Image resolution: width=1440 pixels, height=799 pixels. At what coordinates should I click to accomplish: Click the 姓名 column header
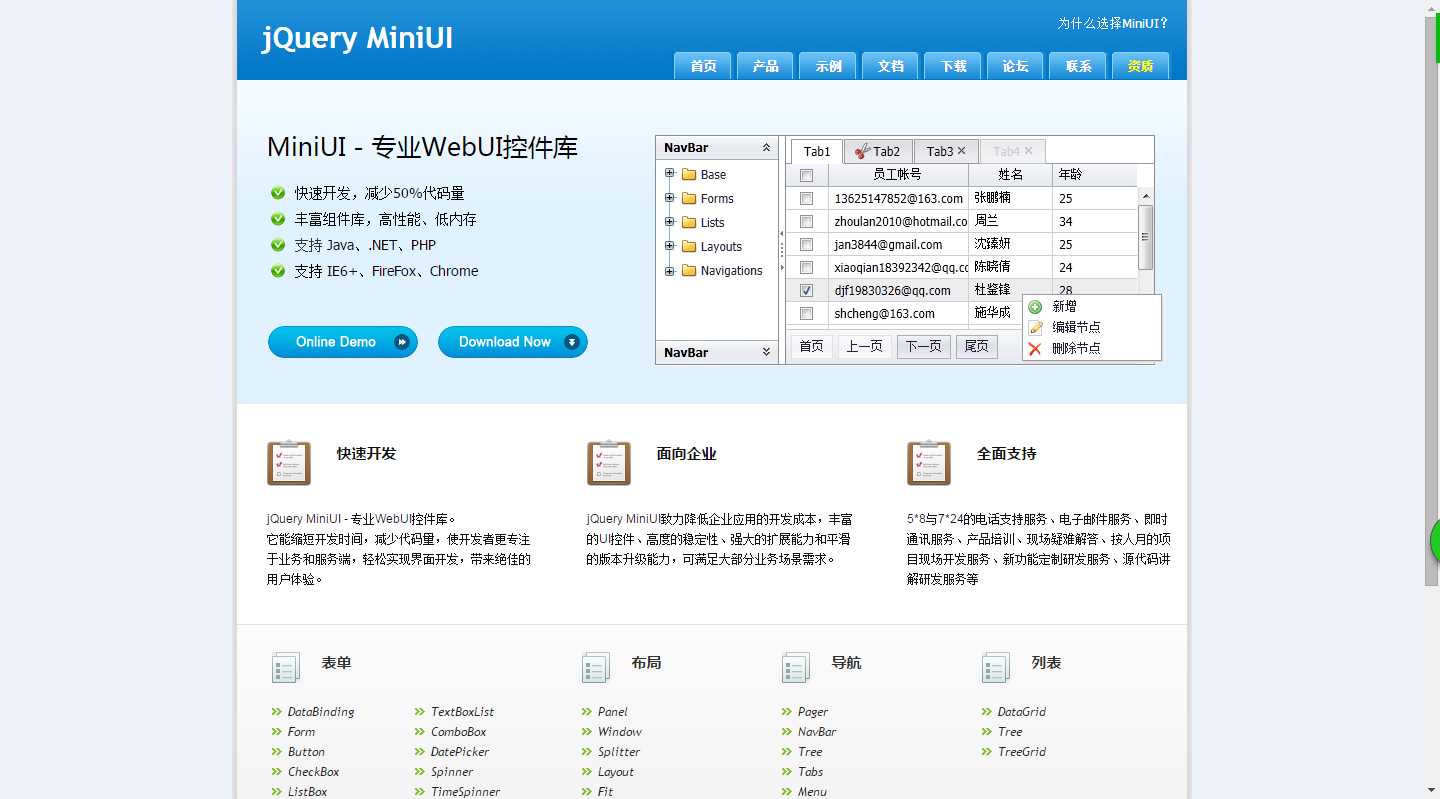tap(1011, 175)
